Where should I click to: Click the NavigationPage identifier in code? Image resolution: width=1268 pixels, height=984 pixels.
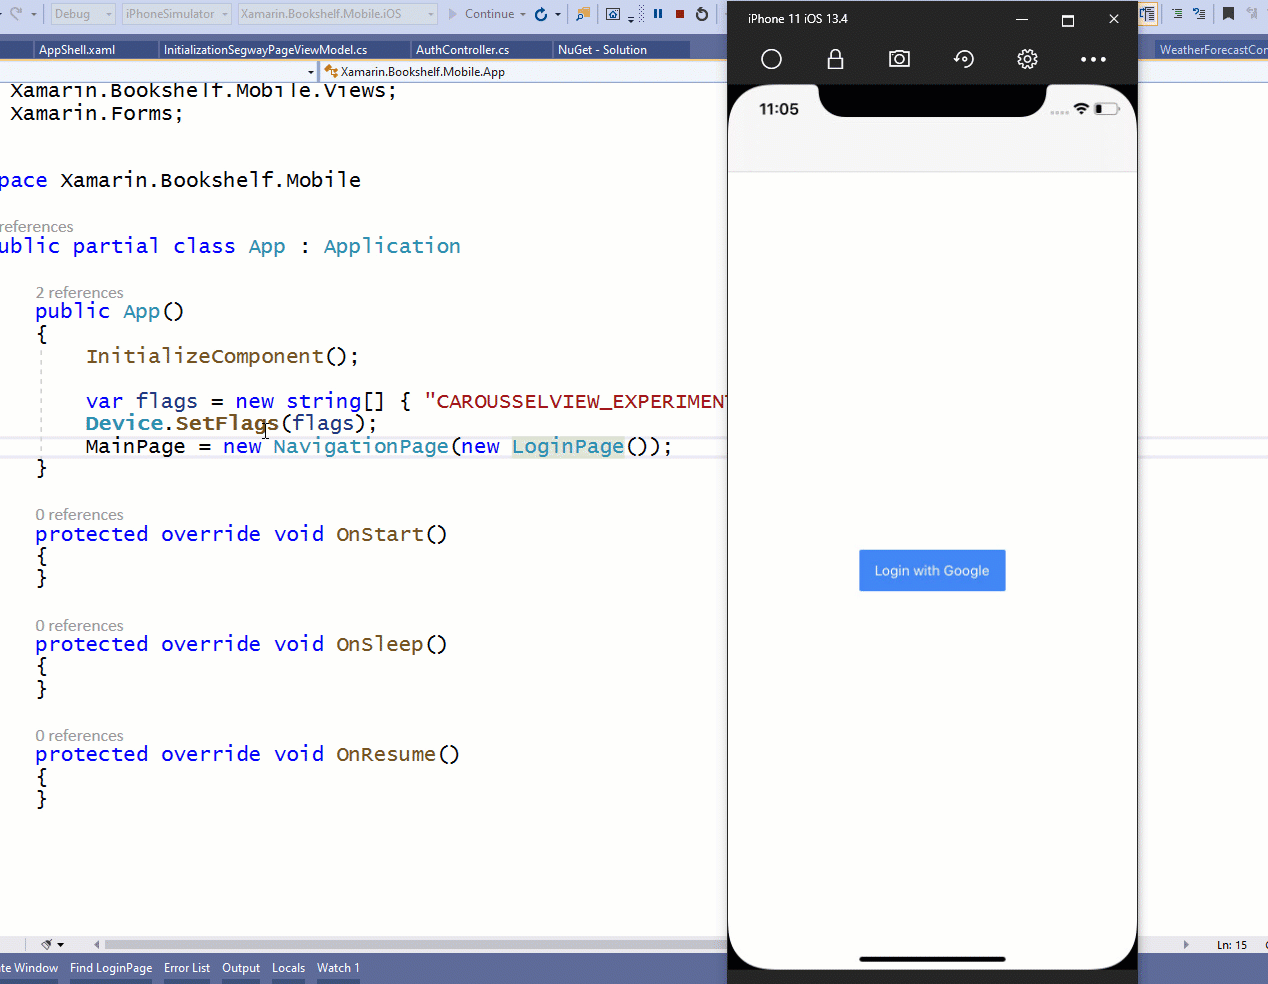[361, 446]
